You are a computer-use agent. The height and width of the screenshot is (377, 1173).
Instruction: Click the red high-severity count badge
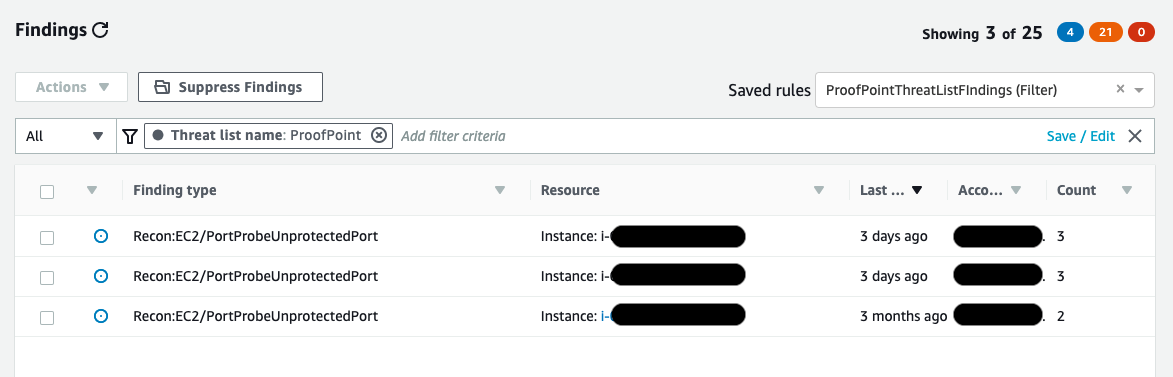[1142, 33]
